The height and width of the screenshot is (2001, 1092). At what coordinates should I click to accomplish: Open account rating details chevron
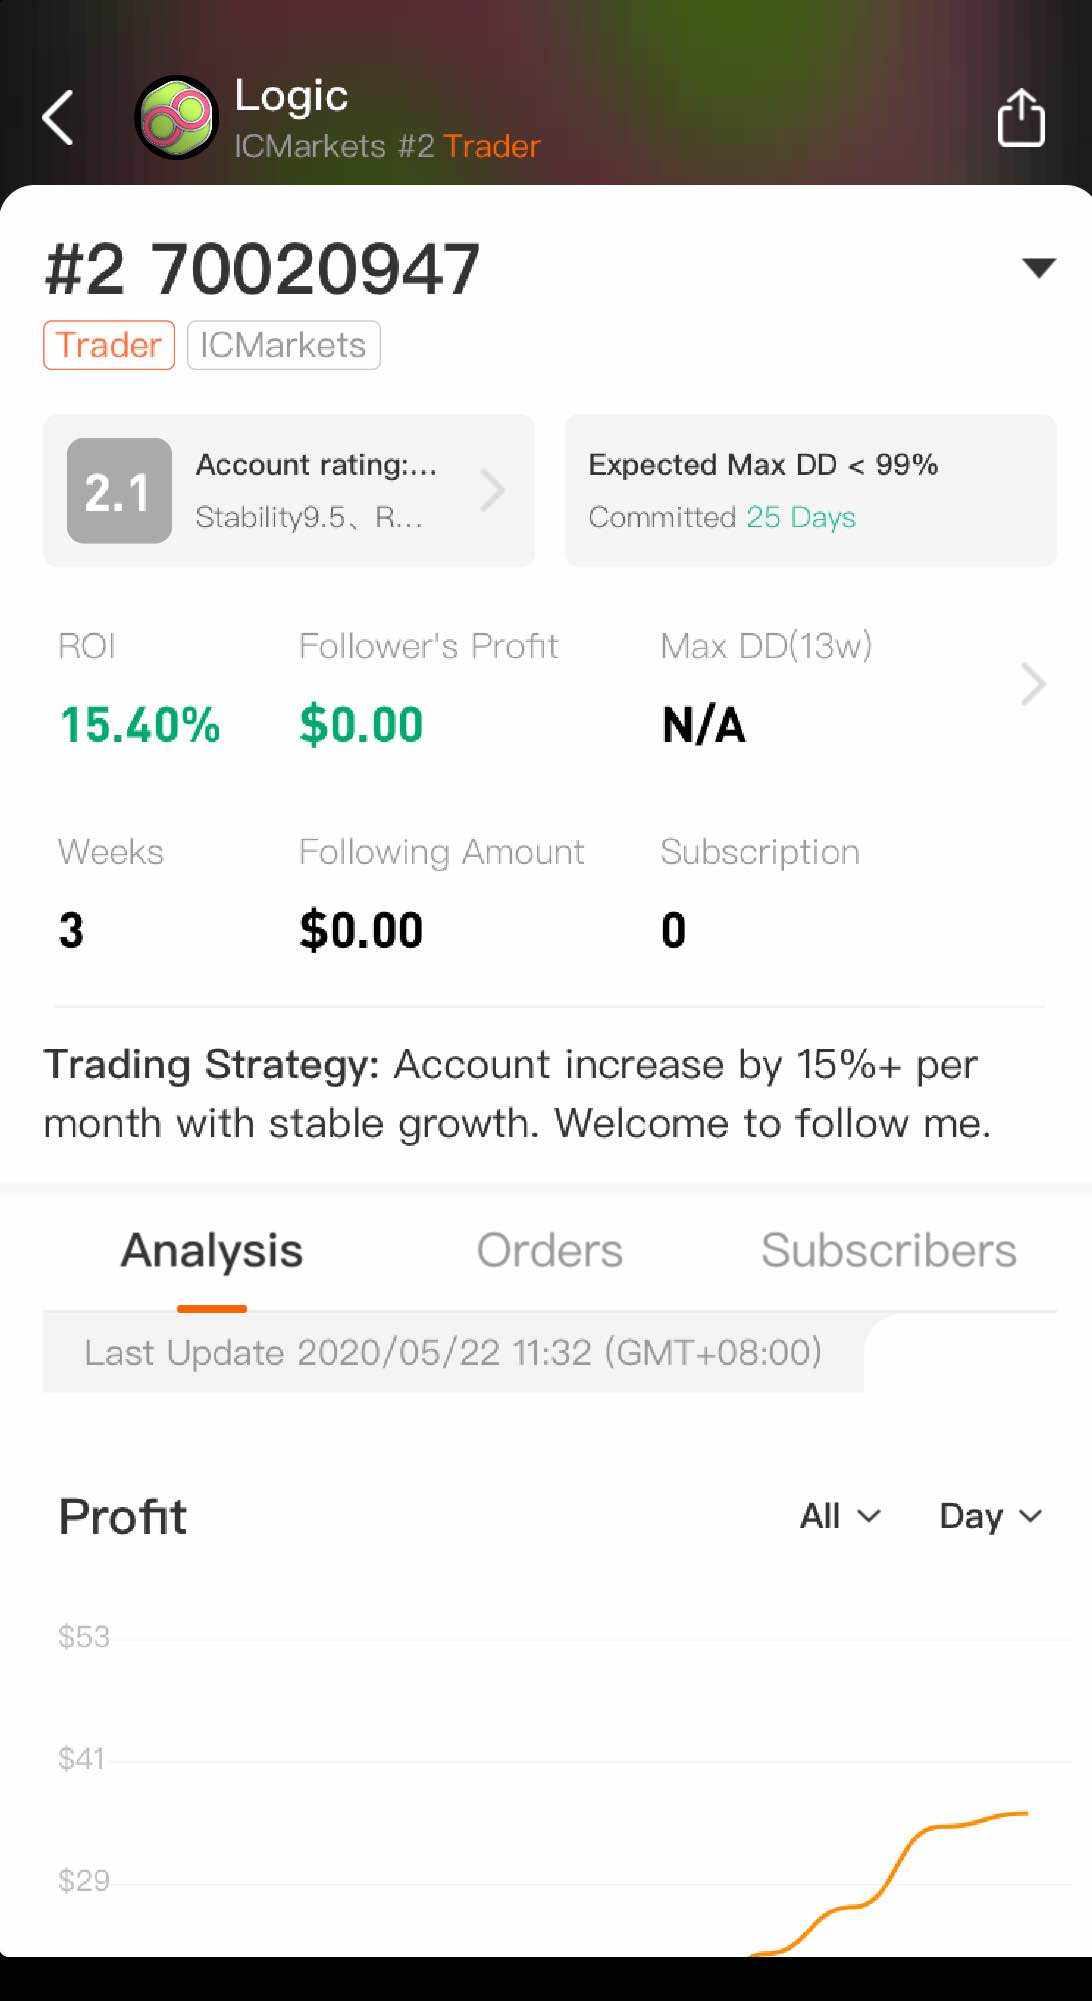tap(493, 491)
